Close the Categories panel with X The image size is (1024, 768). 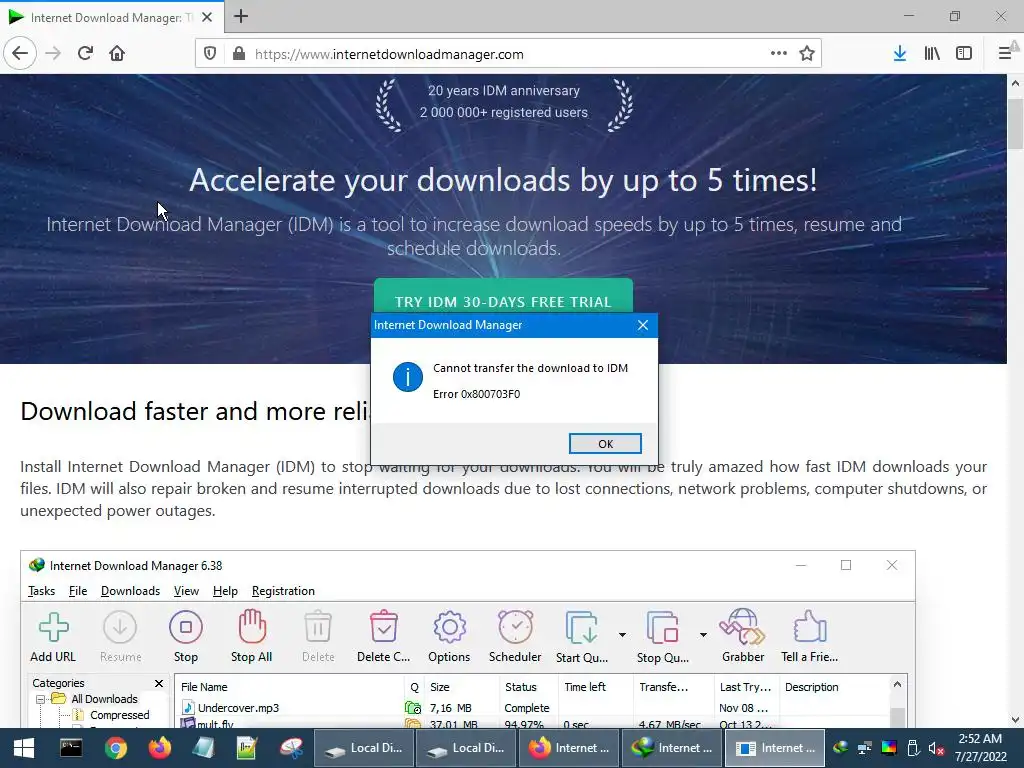pyautogui.click(x=159, y=683)
